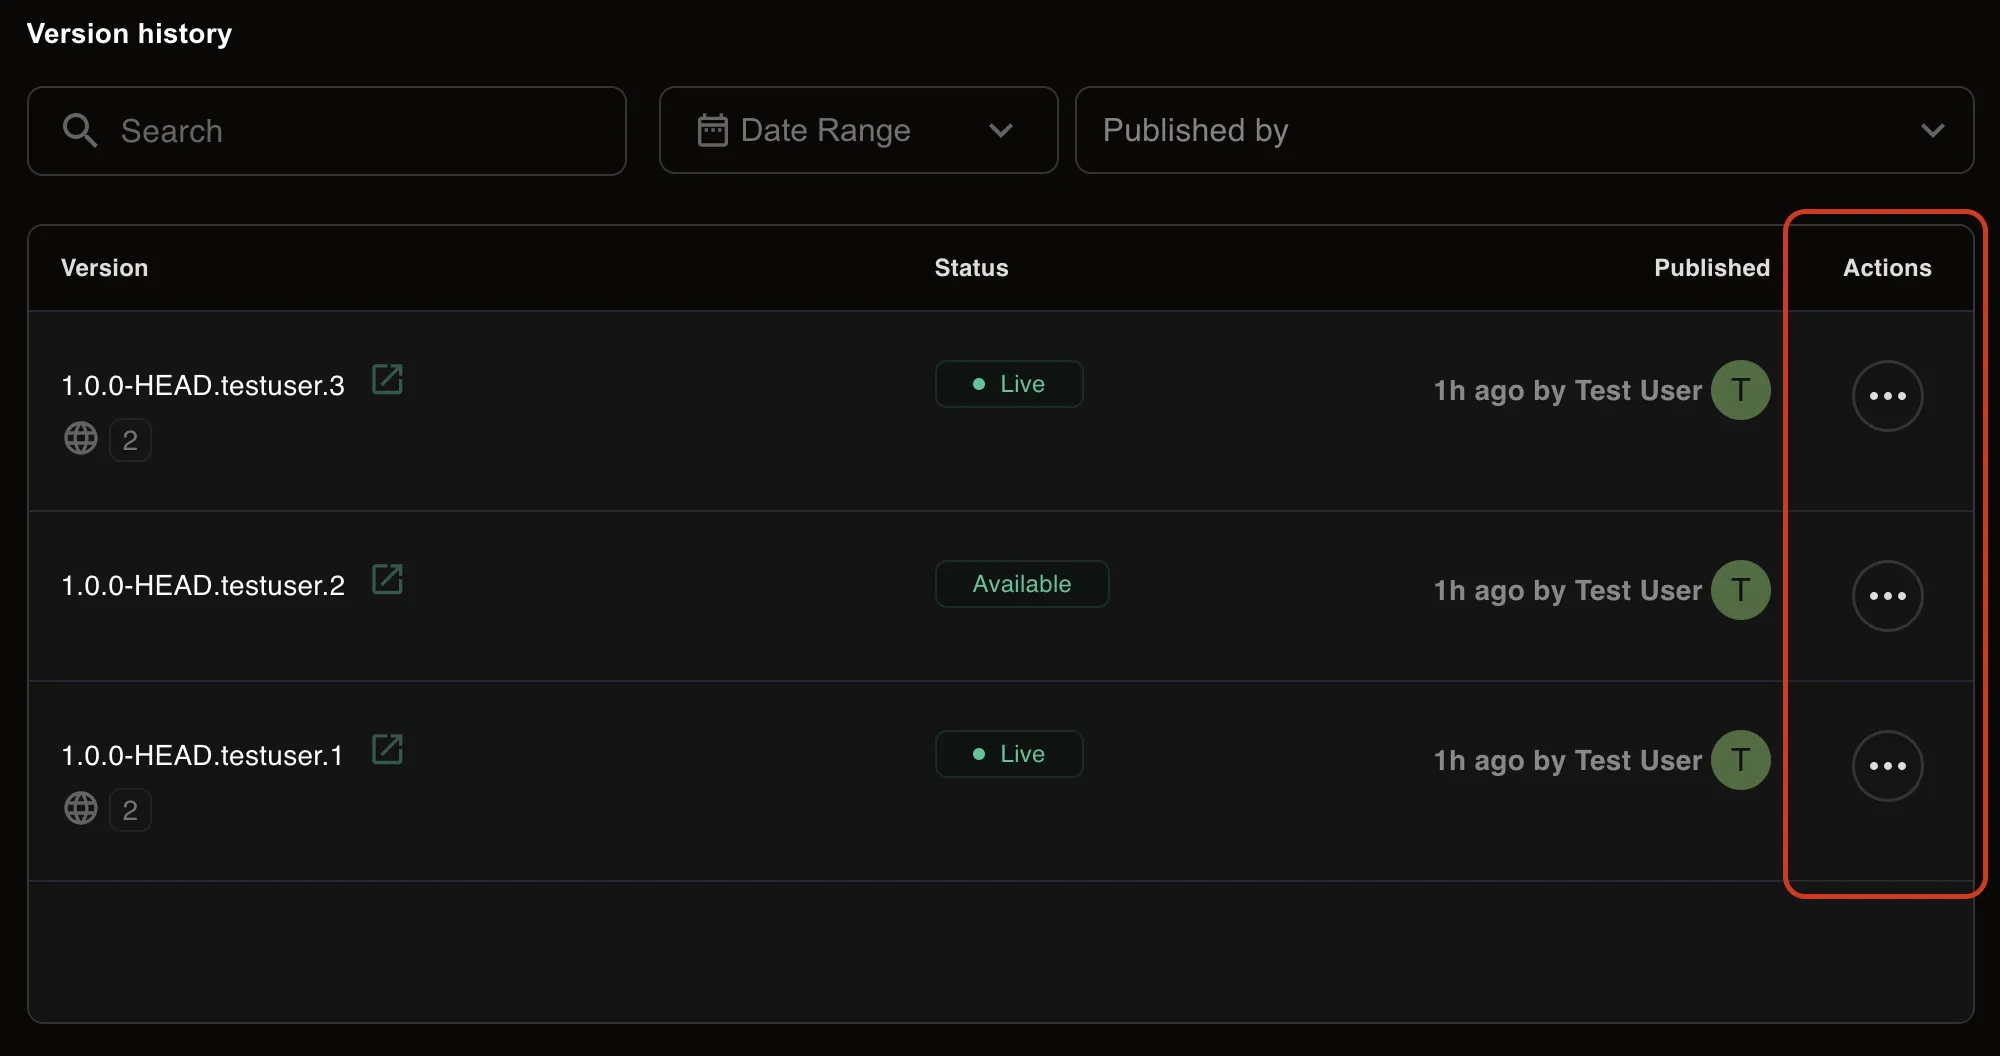Open actions menu for version testuser.2
The width and height of the screenshot is (2000, 1056).
[1887, 596]
